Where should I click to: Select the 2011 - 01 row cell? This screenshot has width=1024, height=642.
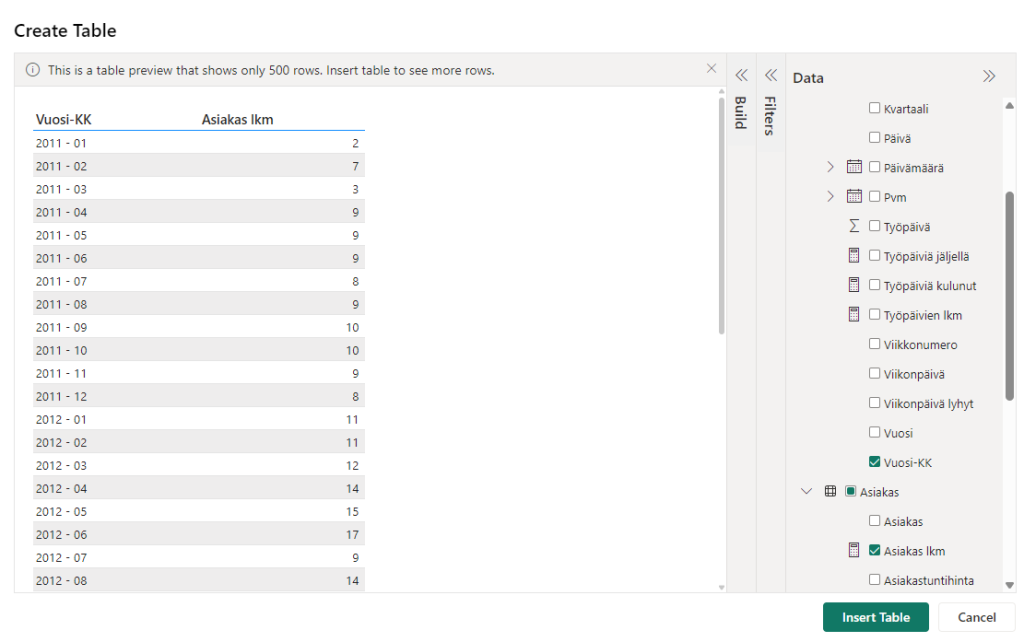click(x=61, y=143)
